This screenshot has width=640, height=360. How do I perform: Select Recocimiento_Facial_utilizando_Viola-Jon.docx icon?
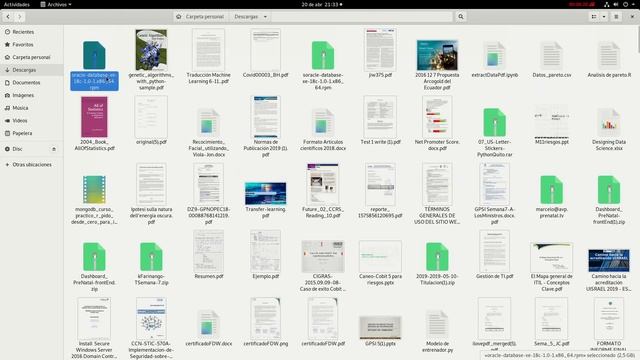coord(208,122)
